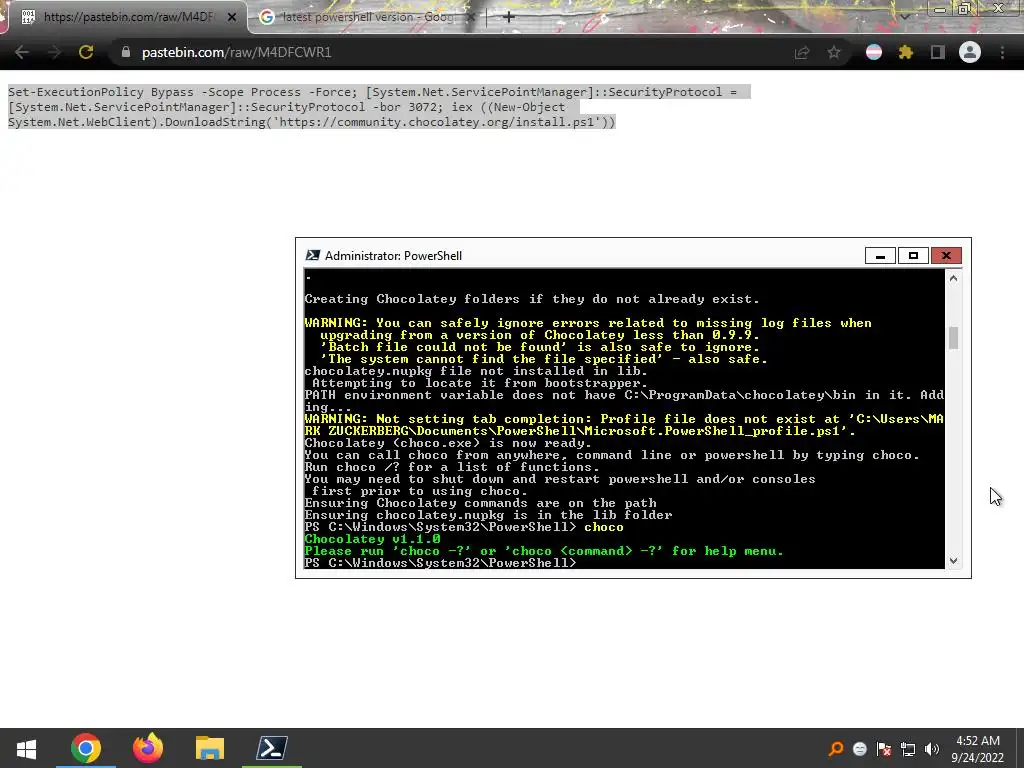Click the chocolatey install.ps1 URL text

(x=439, y=122)
